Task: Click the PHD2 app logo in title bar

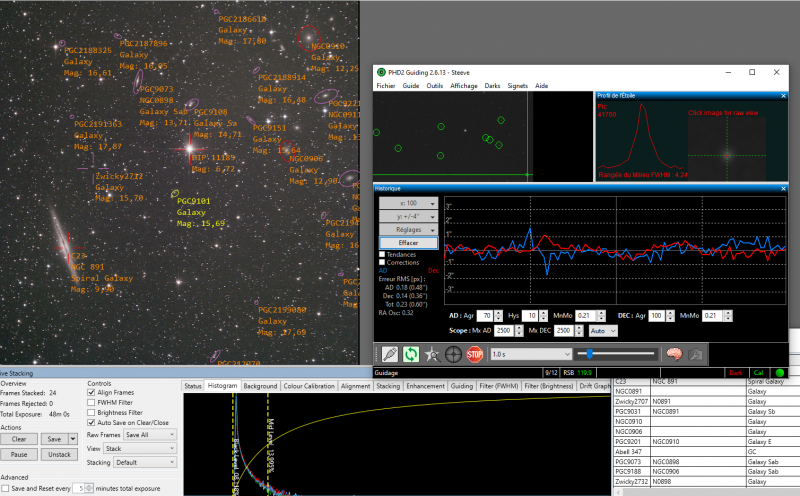Action: pos(381,72)
